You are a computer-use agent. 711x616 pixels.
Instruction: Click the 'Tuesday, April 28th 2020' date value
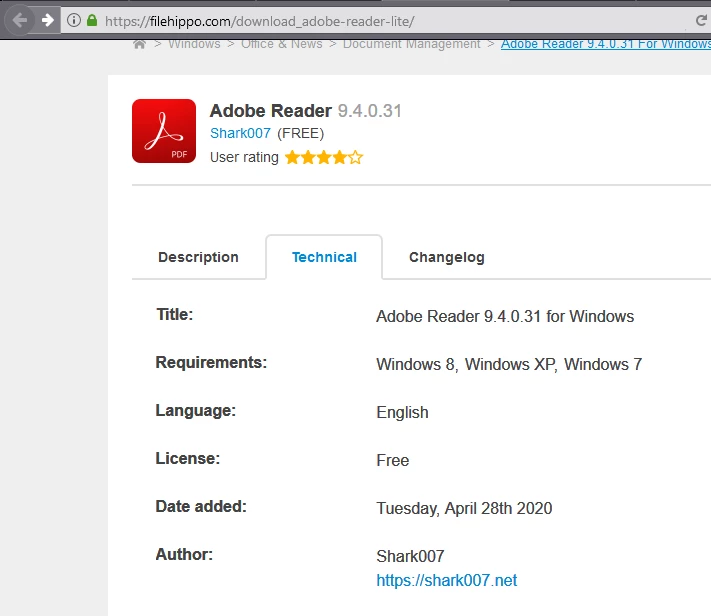(x=464, y=508)
